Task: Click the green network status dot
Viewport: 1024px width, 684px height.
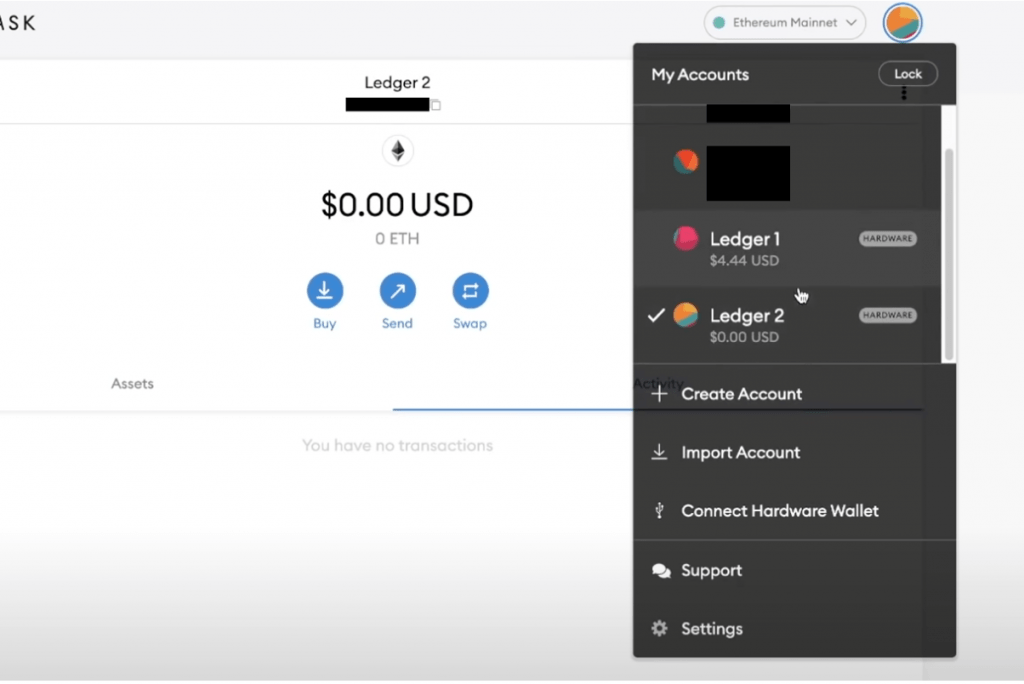Action: [719, 23]
